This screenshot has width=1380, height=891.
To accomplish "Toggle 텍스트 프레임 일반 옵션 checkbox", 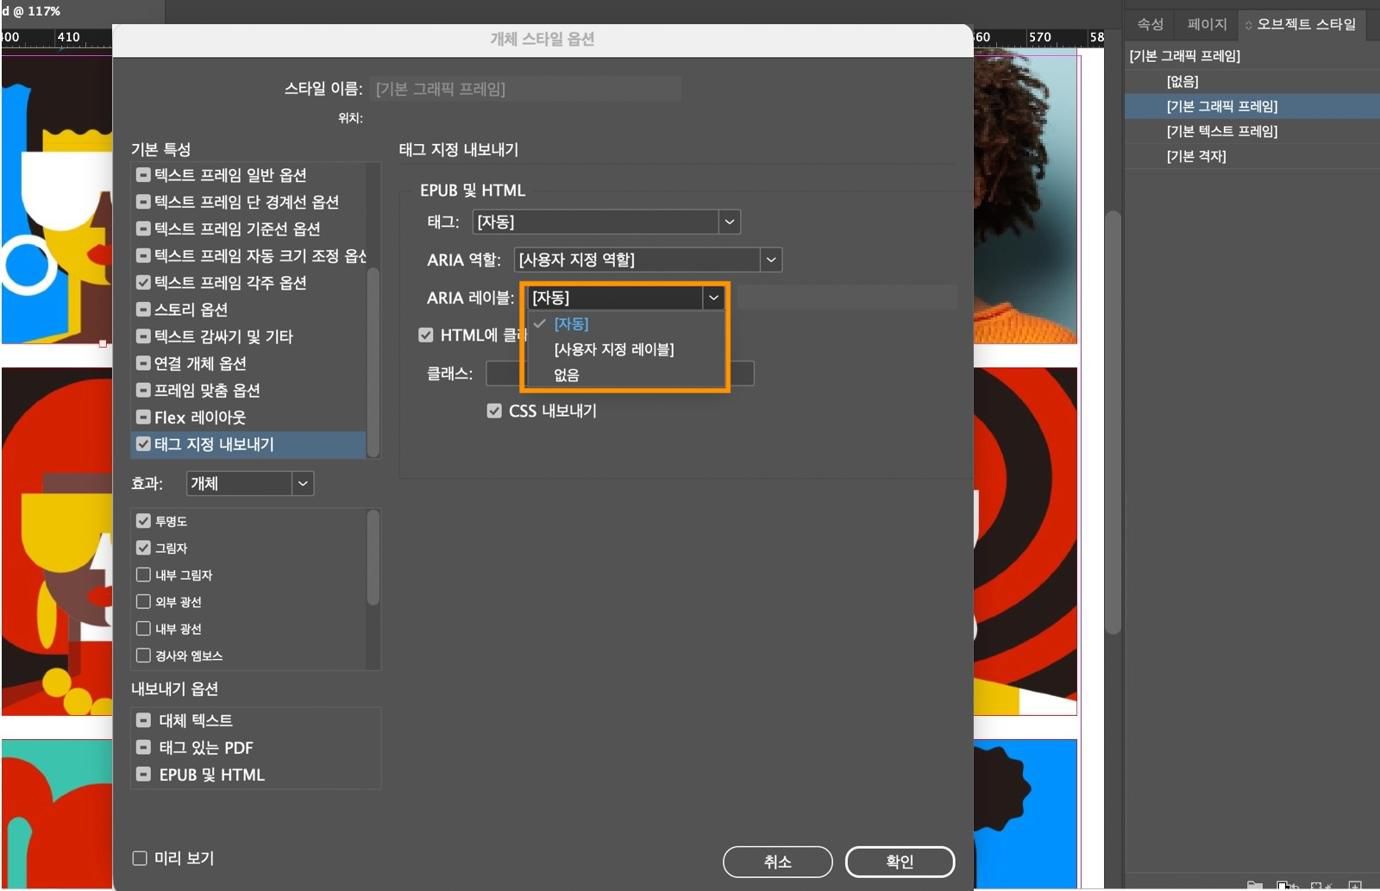I will coord(143,175).
